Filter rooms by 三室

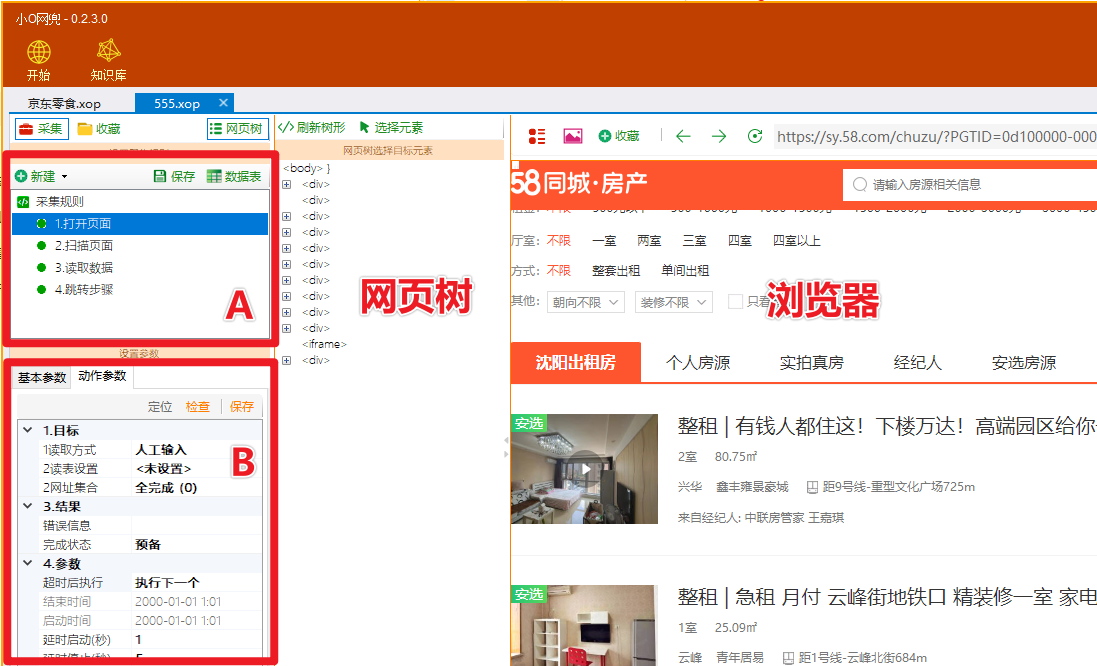(694, 241)
